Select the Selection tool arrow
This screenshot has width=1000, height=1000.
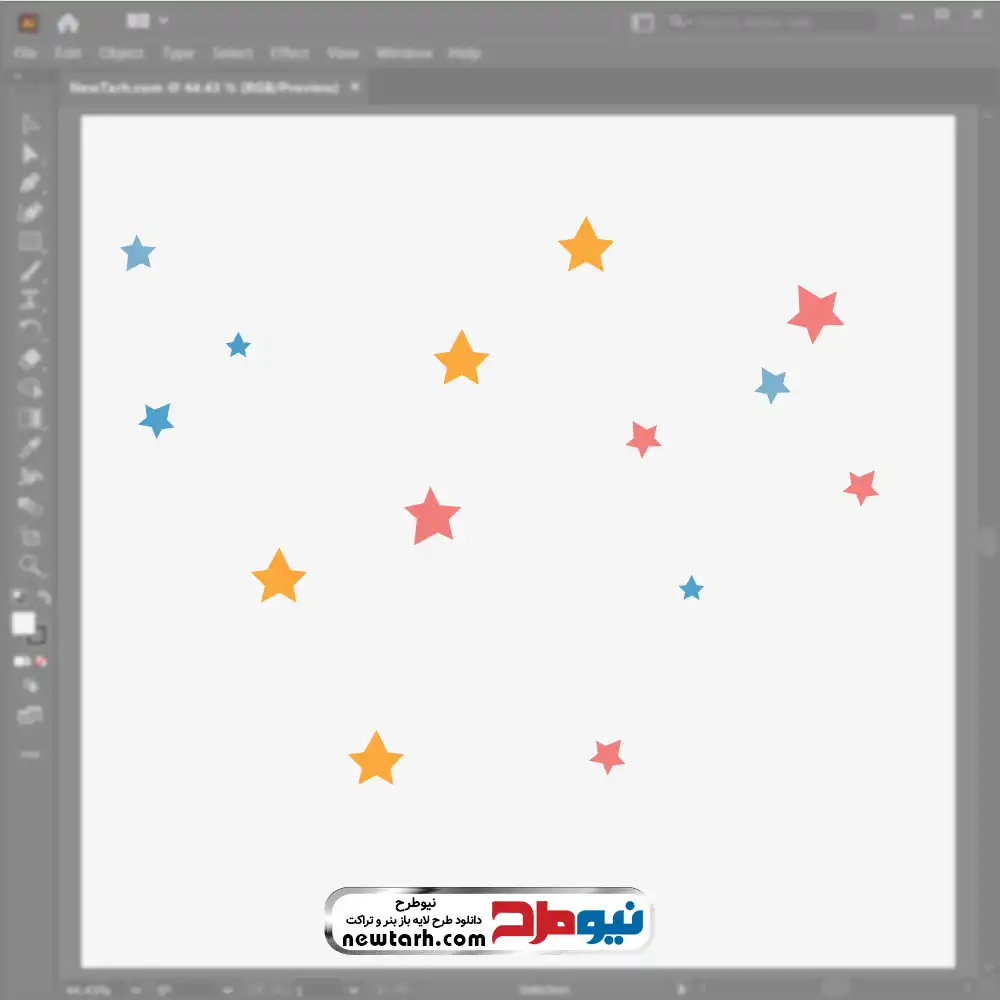[29, 124]
